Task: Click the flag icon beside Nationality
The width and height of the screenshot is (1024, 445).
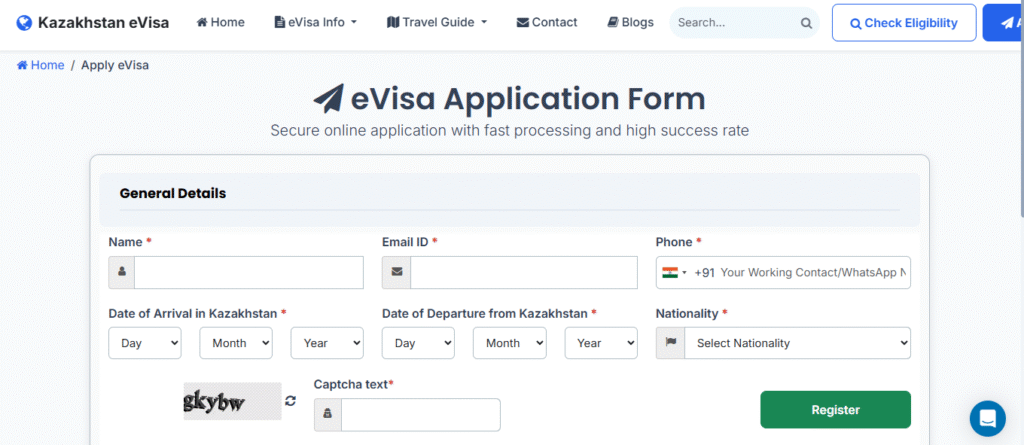Action: click(x=670, y=343)
